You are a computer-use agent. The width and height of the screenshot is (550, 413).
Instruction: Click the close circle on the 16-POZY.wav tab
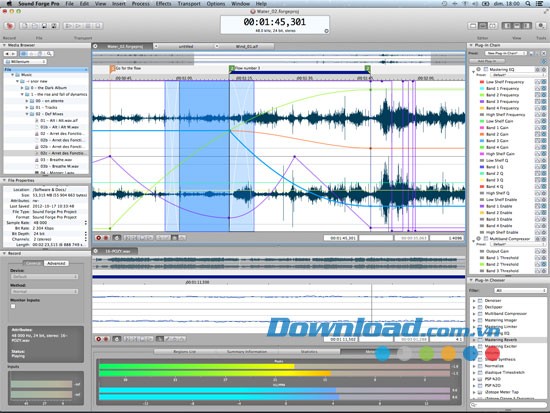click(95, 251)
